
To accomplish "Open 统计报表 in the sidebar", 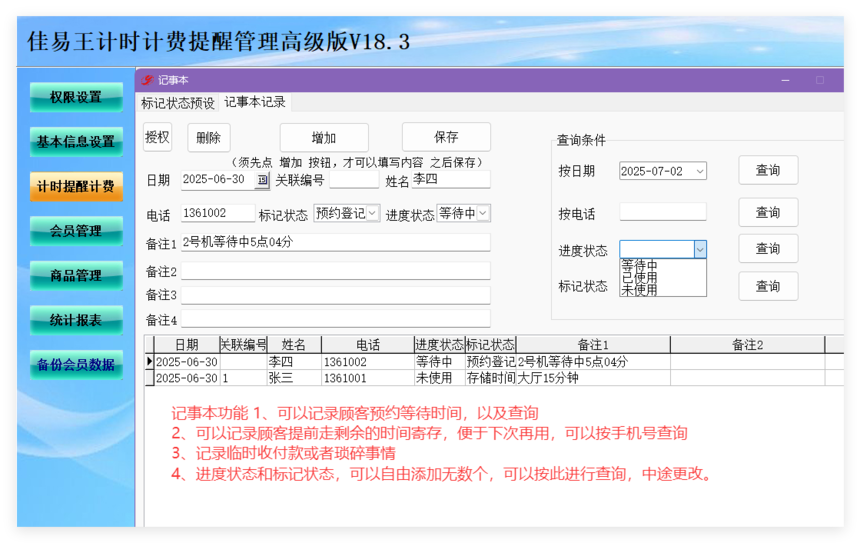I will click(76, 320).
